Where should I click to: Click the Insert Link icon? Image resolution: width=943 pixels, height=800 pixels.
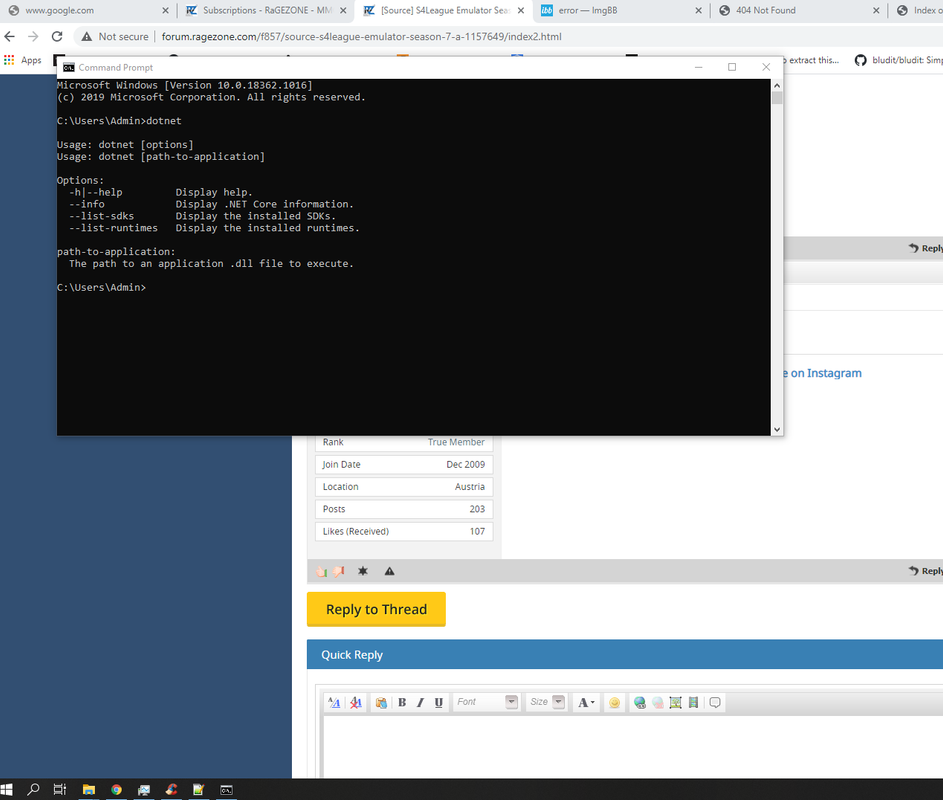click(640, 702)
